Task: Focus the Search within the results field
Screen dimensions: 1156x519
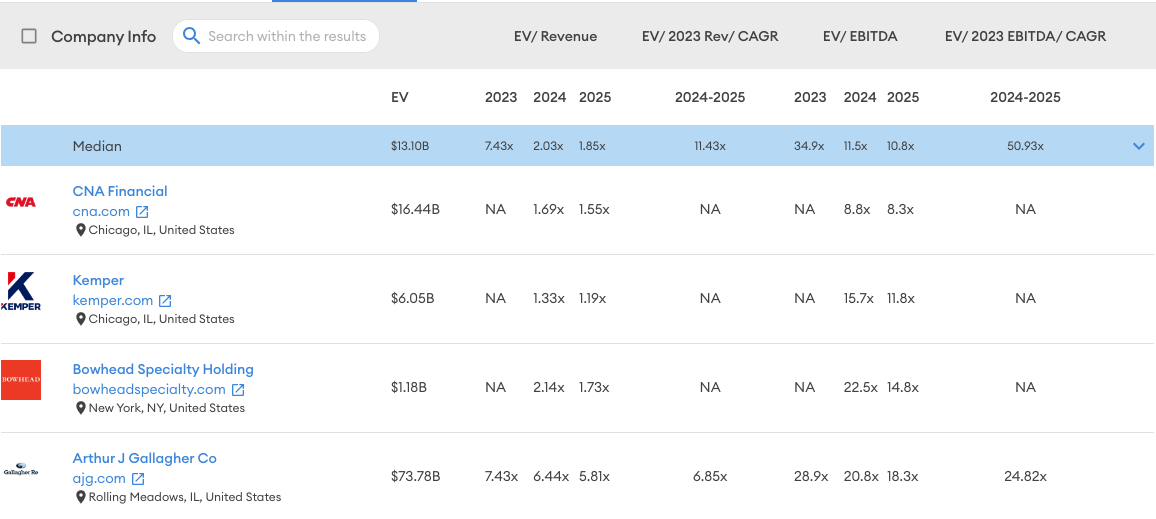Action: [276, 36]
